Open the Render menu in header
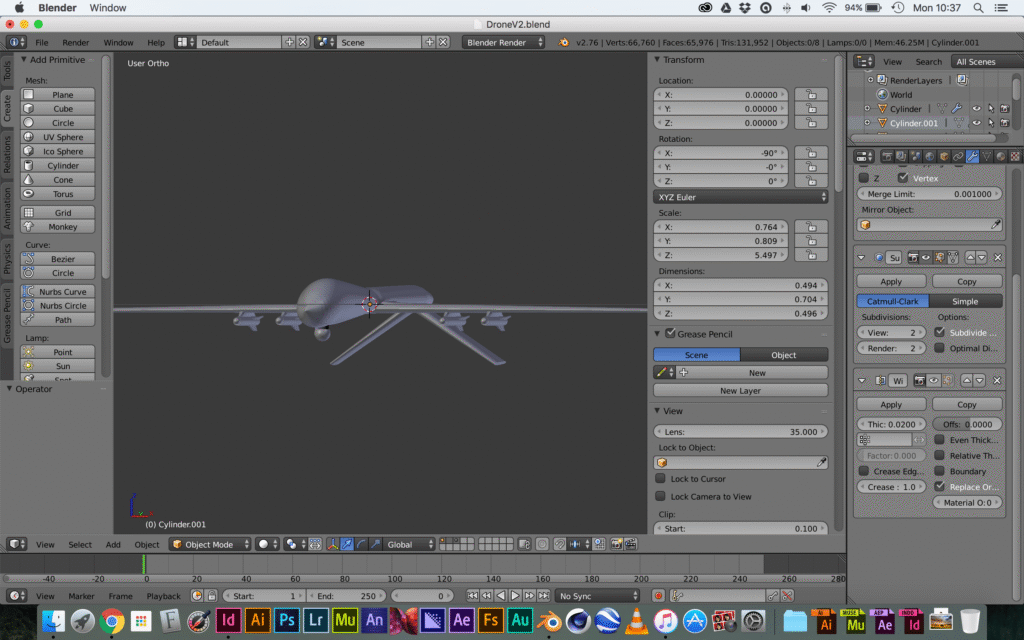The image size is (1024, 640). point(76,42)
